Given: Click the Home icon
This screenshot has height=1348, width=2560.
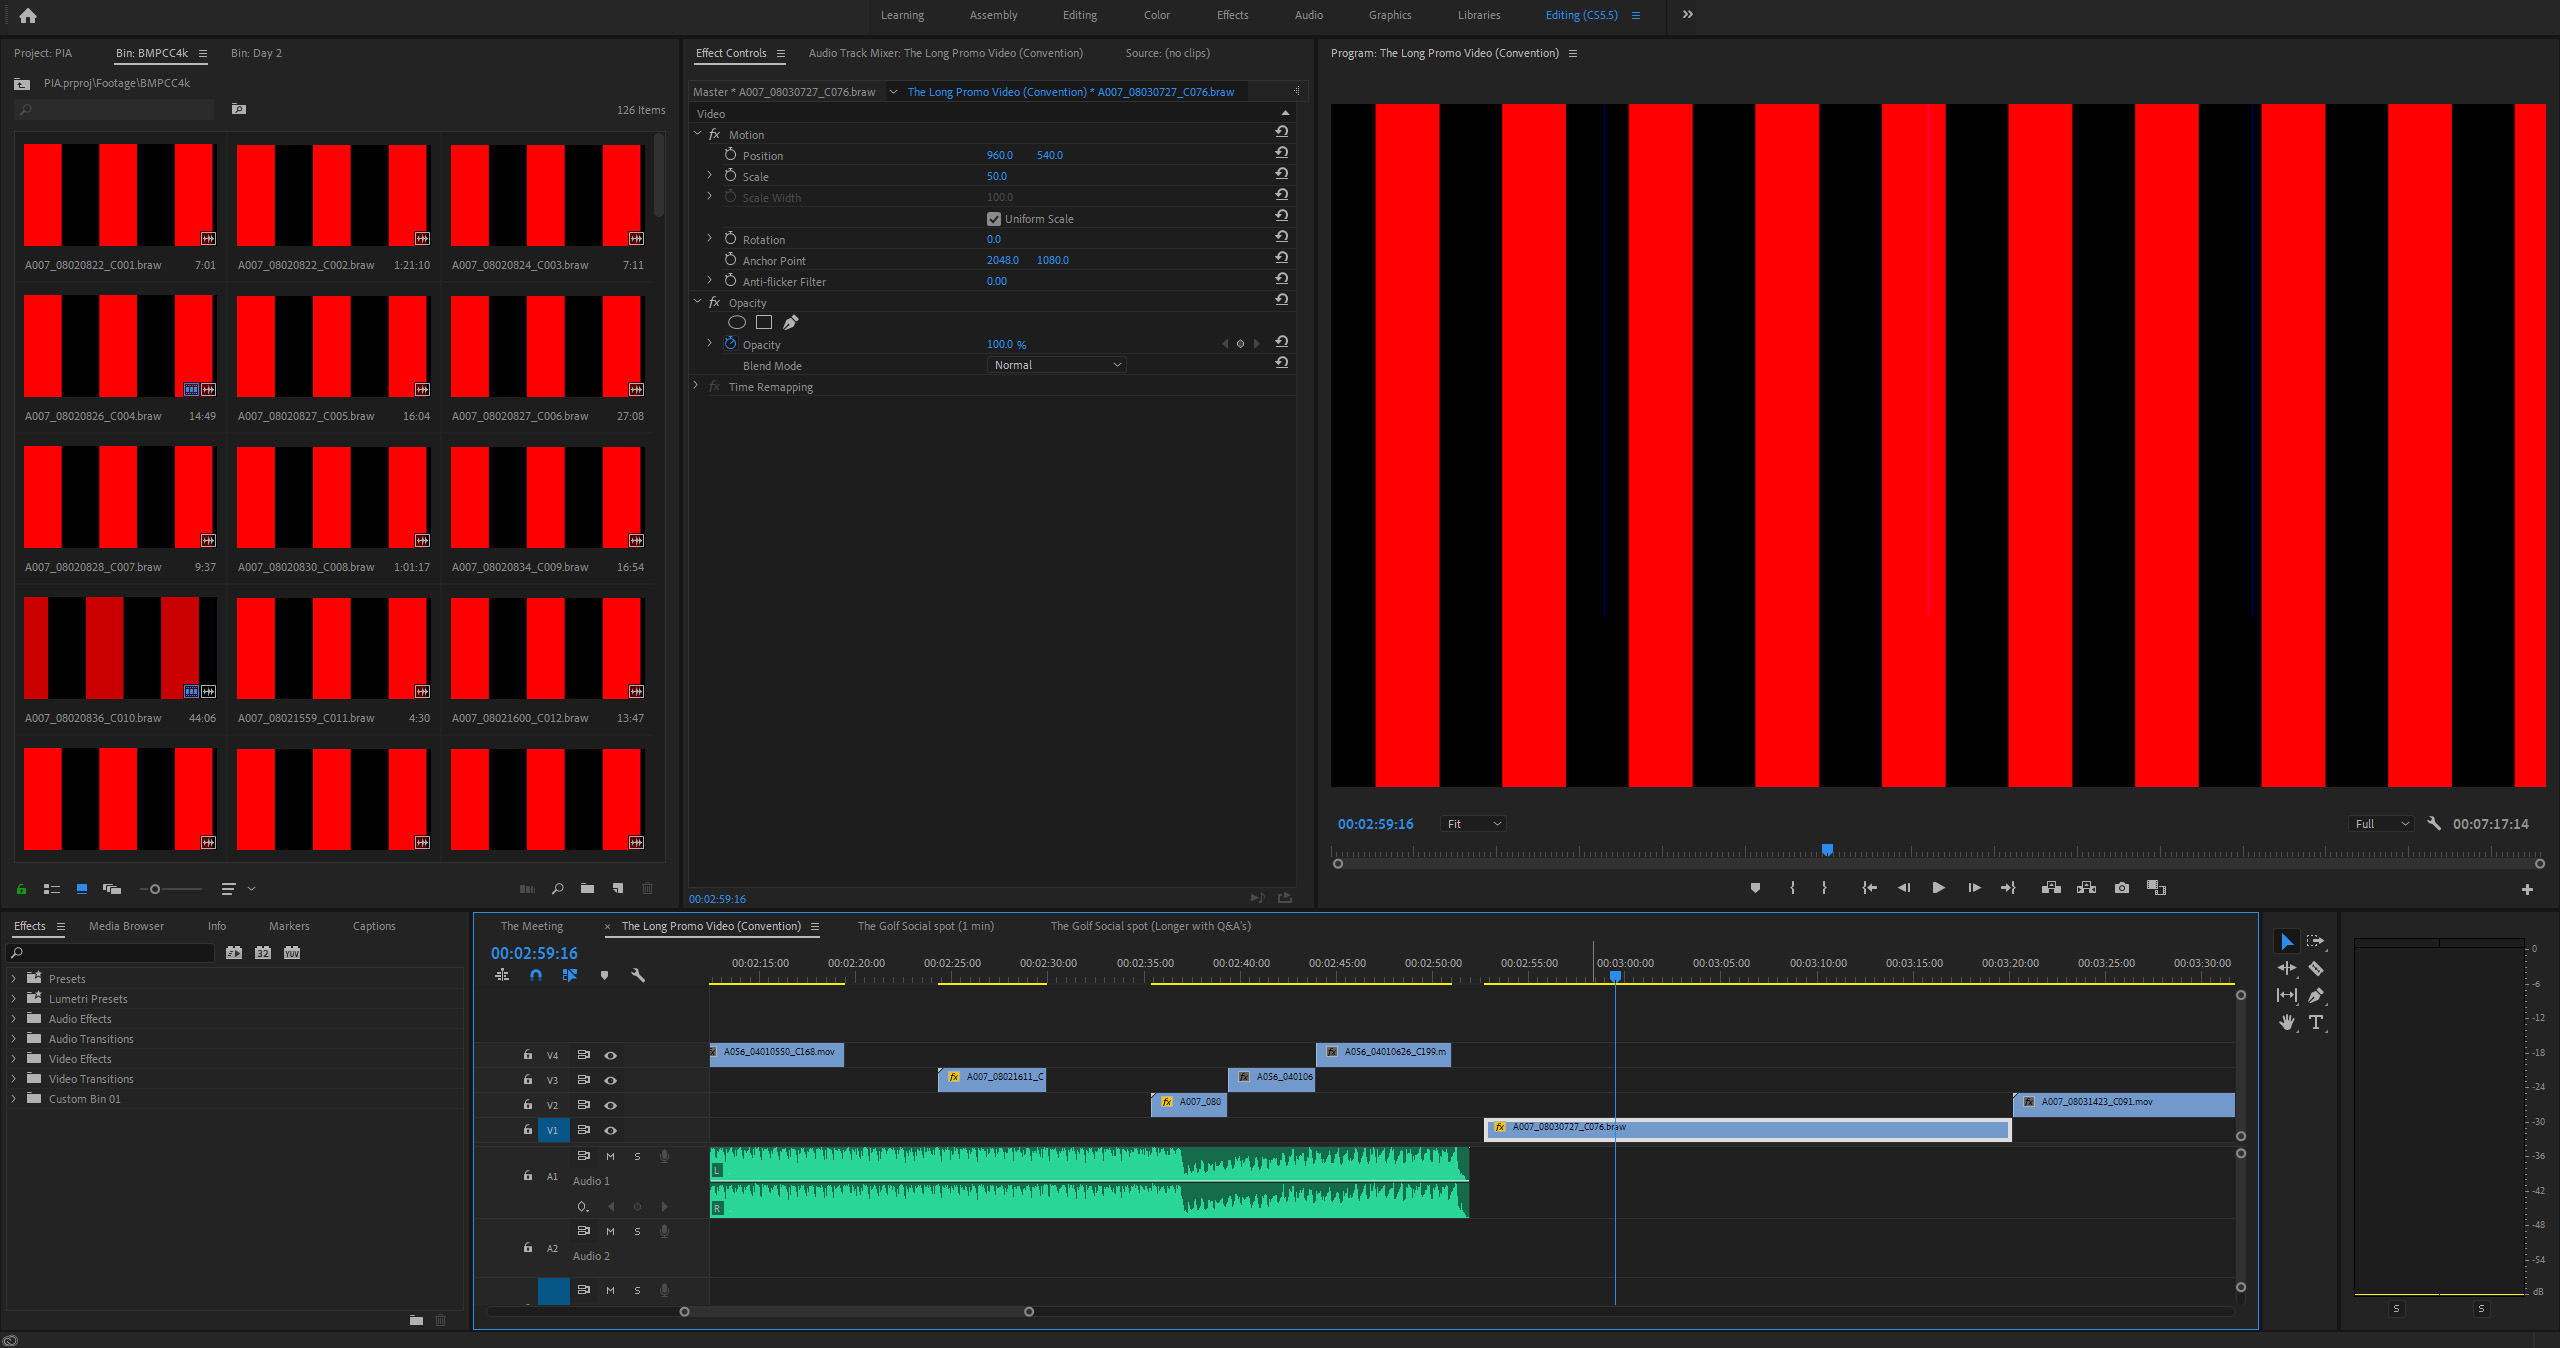Looking at the screenshot, I should [28, 15].
